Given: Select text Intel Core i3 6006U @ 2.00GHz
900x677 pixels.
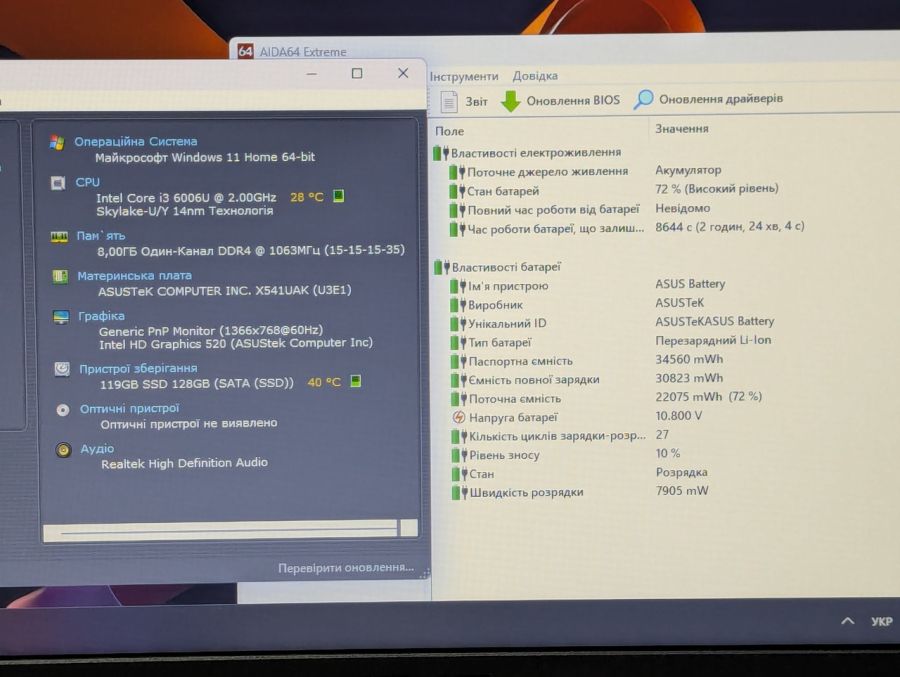Looking at the screenshot, I should click(x=186, y=198).
